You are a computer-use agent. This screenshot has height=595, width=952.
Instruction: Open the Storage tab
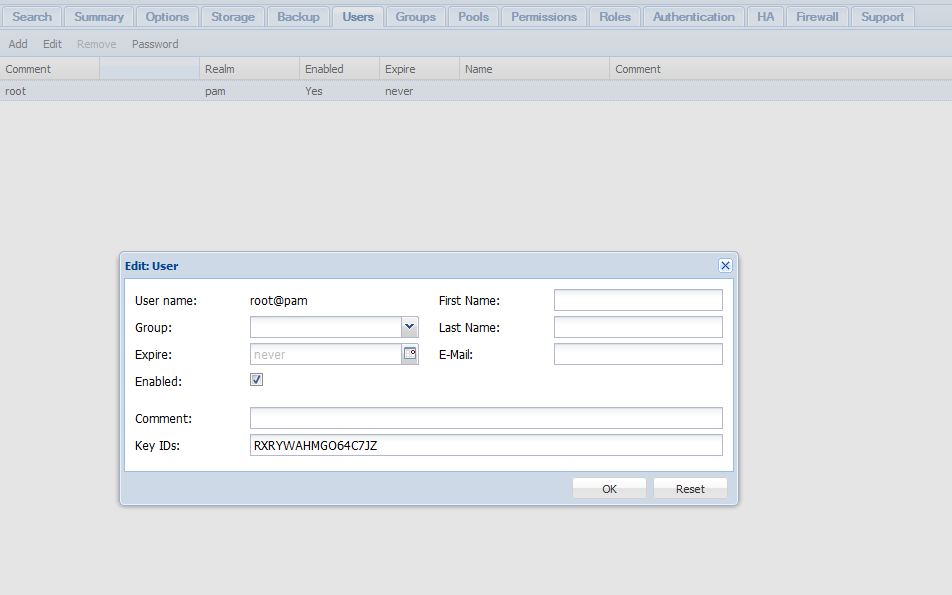click(x=232, y=17)
